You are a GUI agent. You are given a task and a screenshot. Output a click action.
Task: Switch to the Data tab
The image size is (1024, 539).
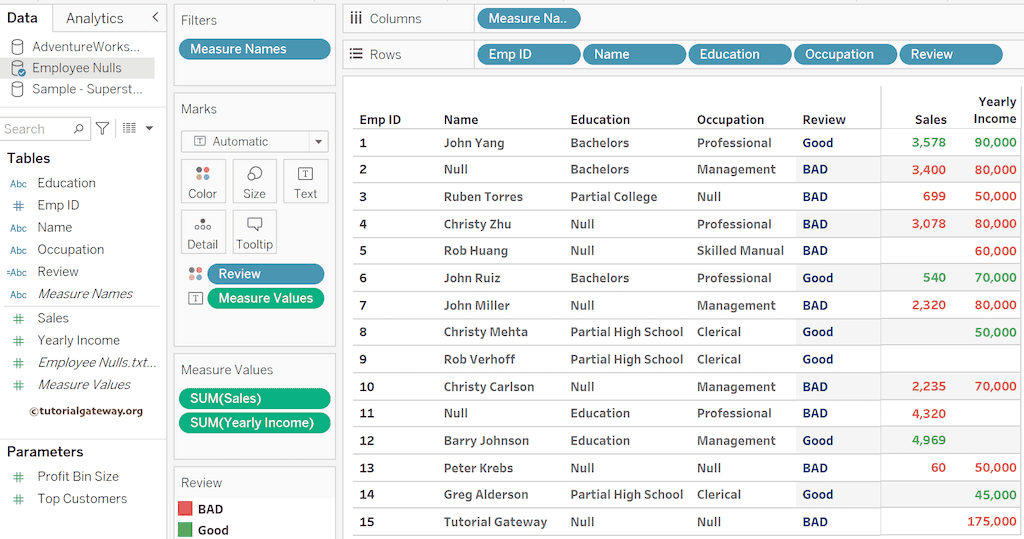[22, 18]
